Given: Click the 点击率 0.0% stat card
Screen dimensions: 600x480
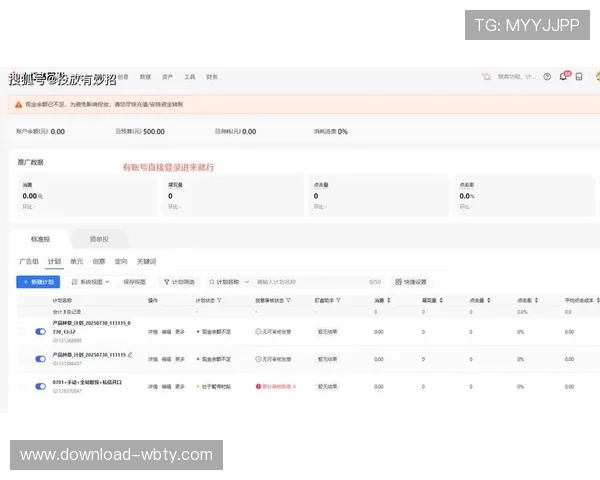Looking at the screenshot, I should click(x=525, y=196).
